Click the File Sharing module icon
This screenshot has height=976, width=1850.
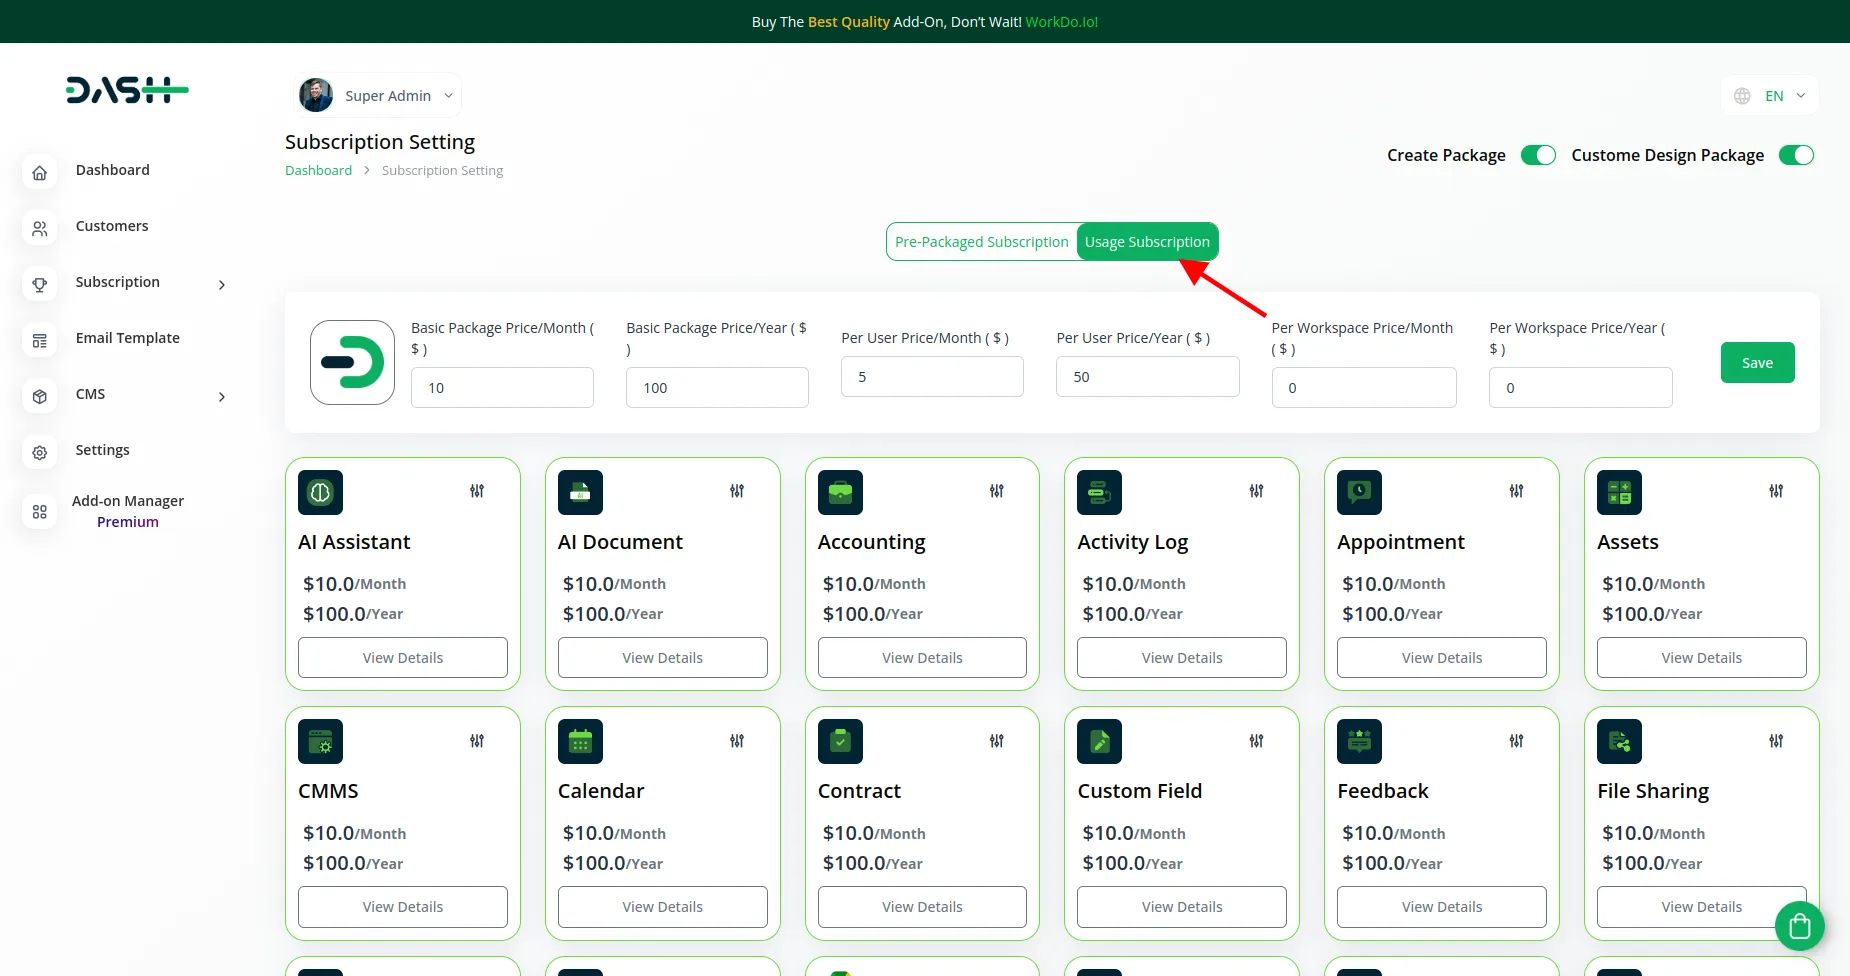[x=1619, y=742]
